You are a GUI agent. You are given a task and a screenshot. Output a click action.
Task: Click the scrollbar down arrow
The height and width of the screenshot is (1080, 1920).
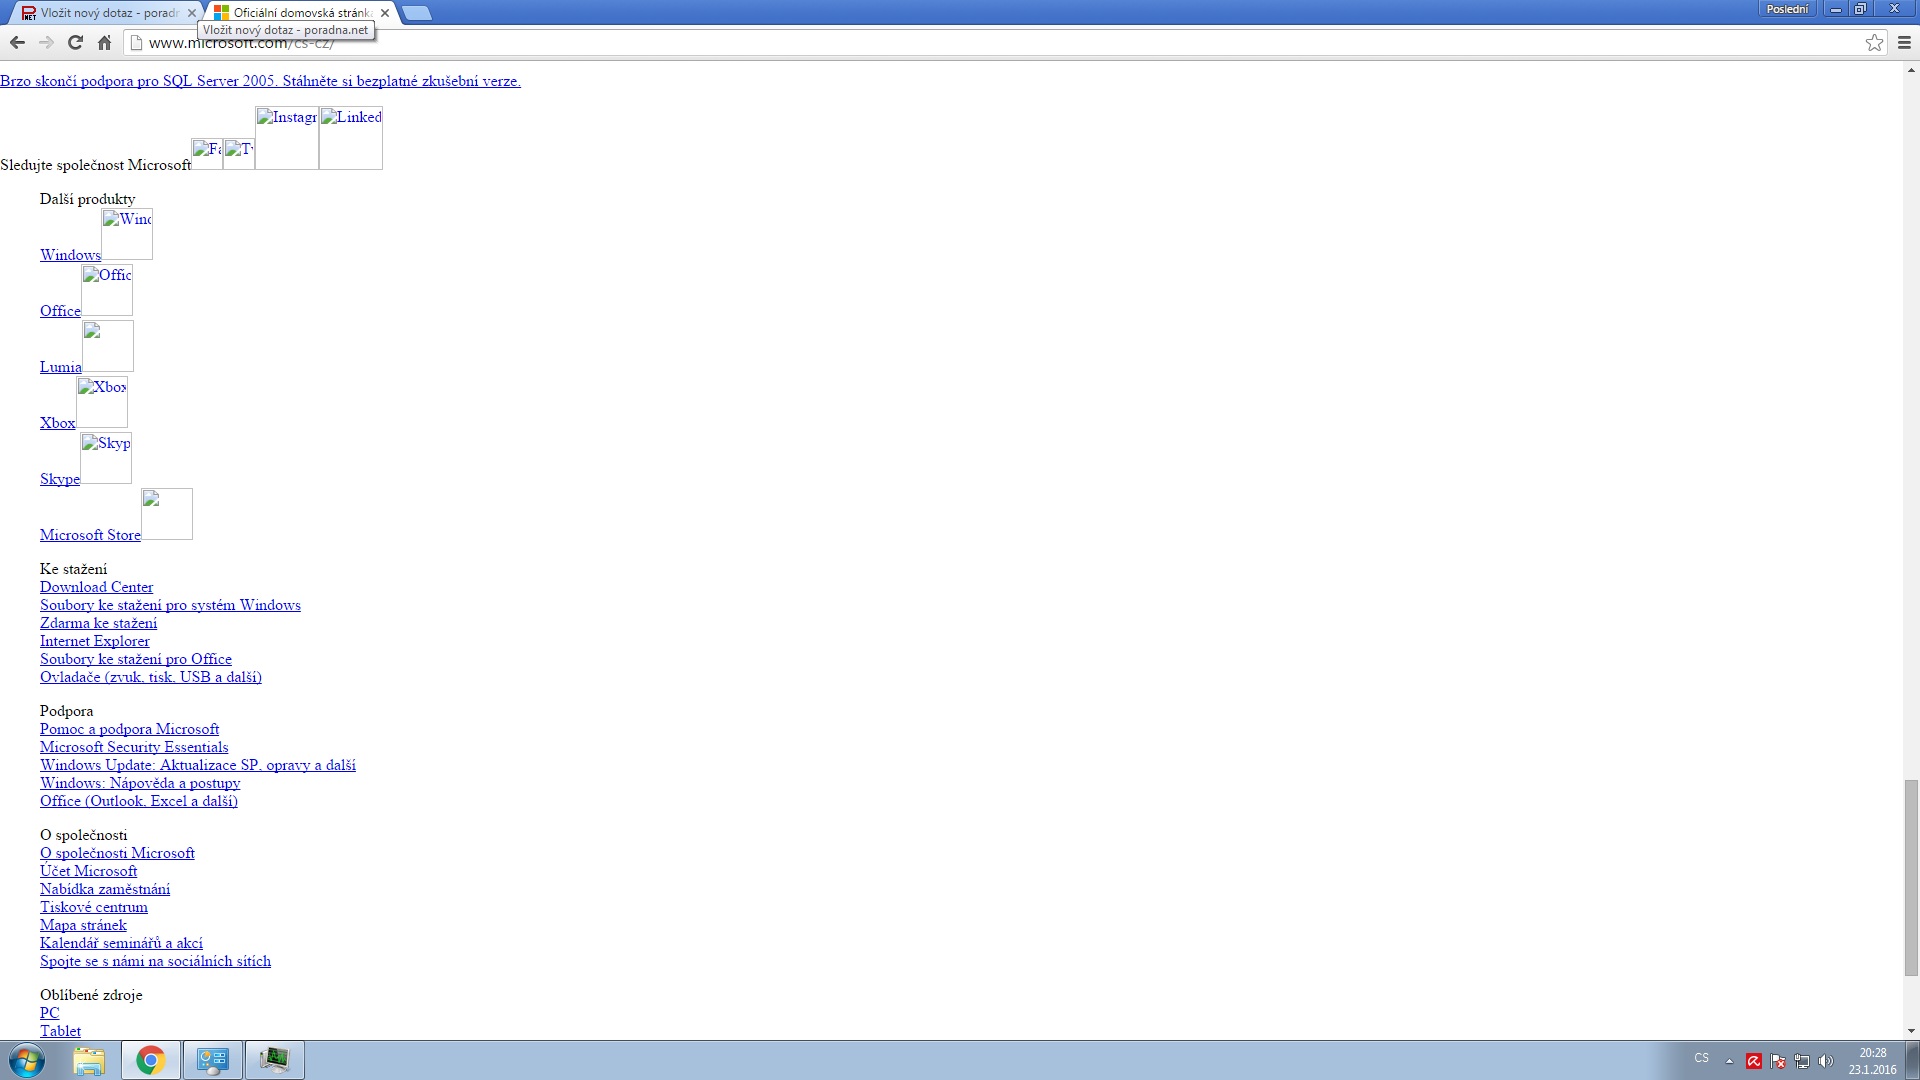[x=1911, y=1031]
